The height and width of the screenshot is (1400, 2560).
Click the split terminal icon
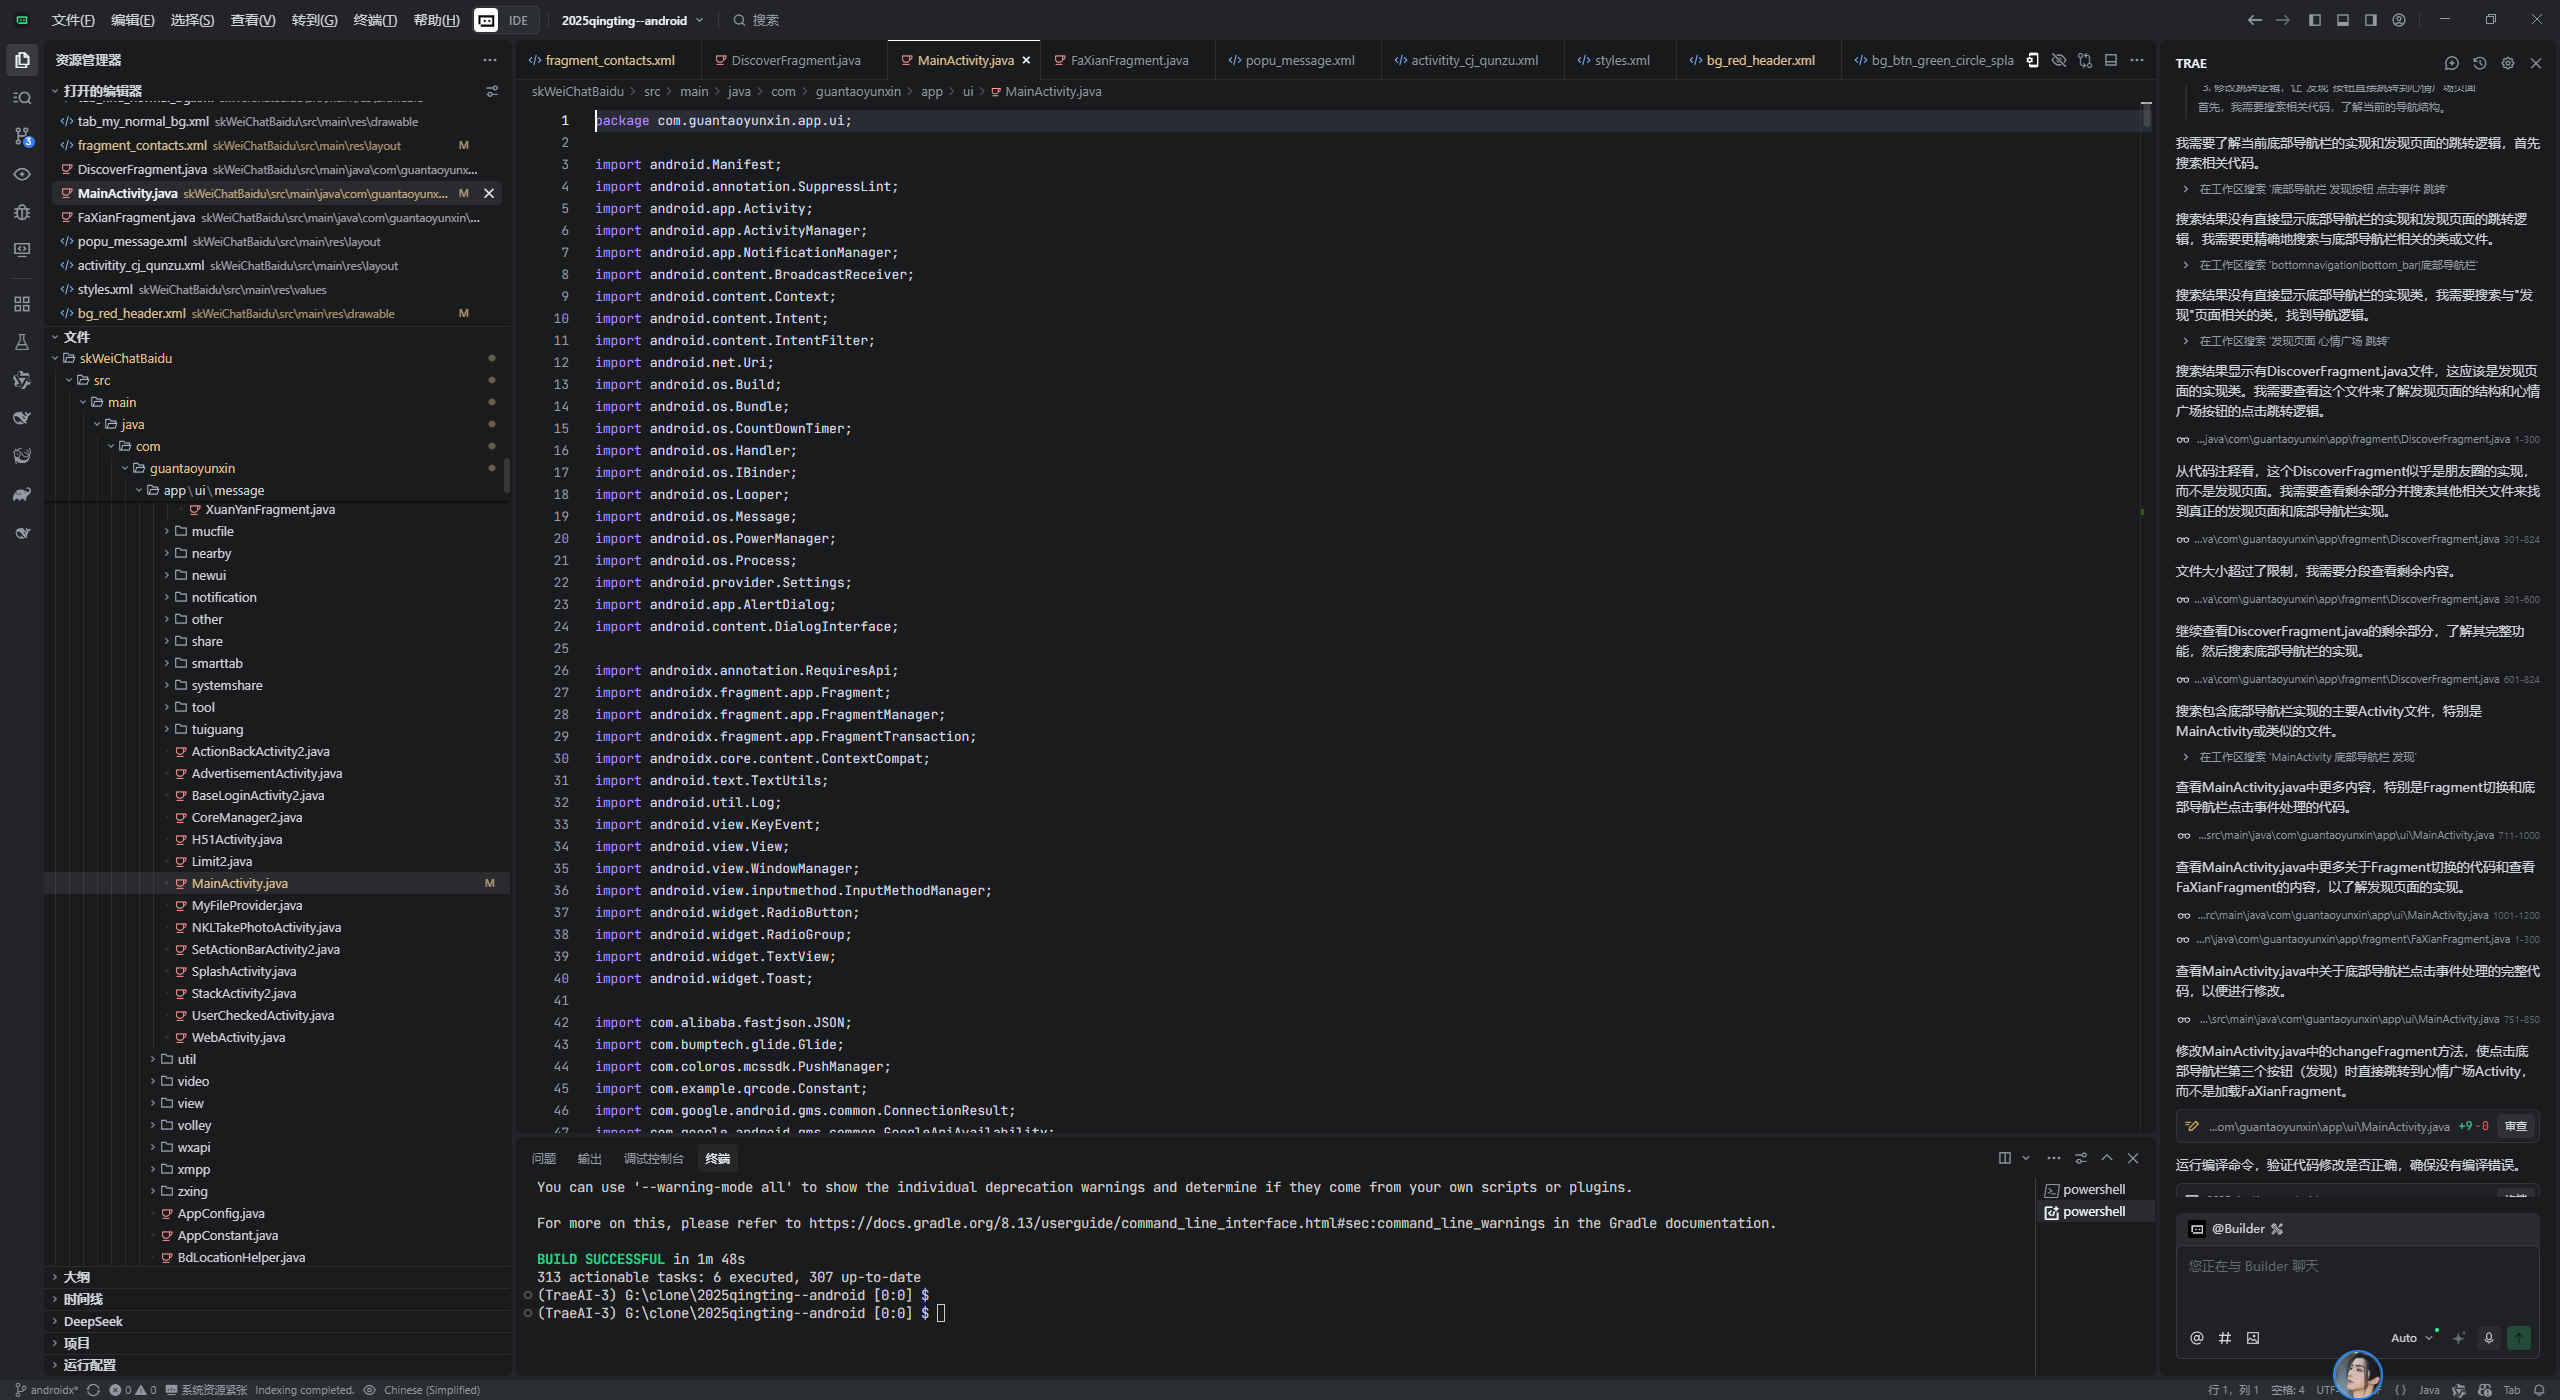(2005, 1158)
